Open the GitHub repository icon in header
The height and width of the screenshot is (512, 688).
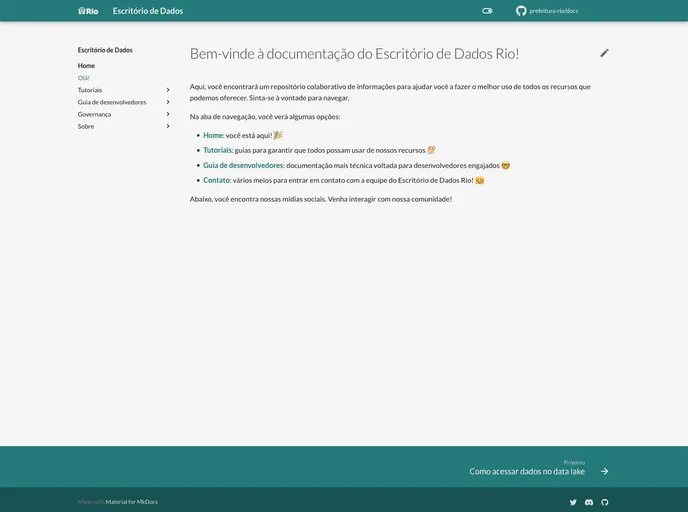coord(521,11)
